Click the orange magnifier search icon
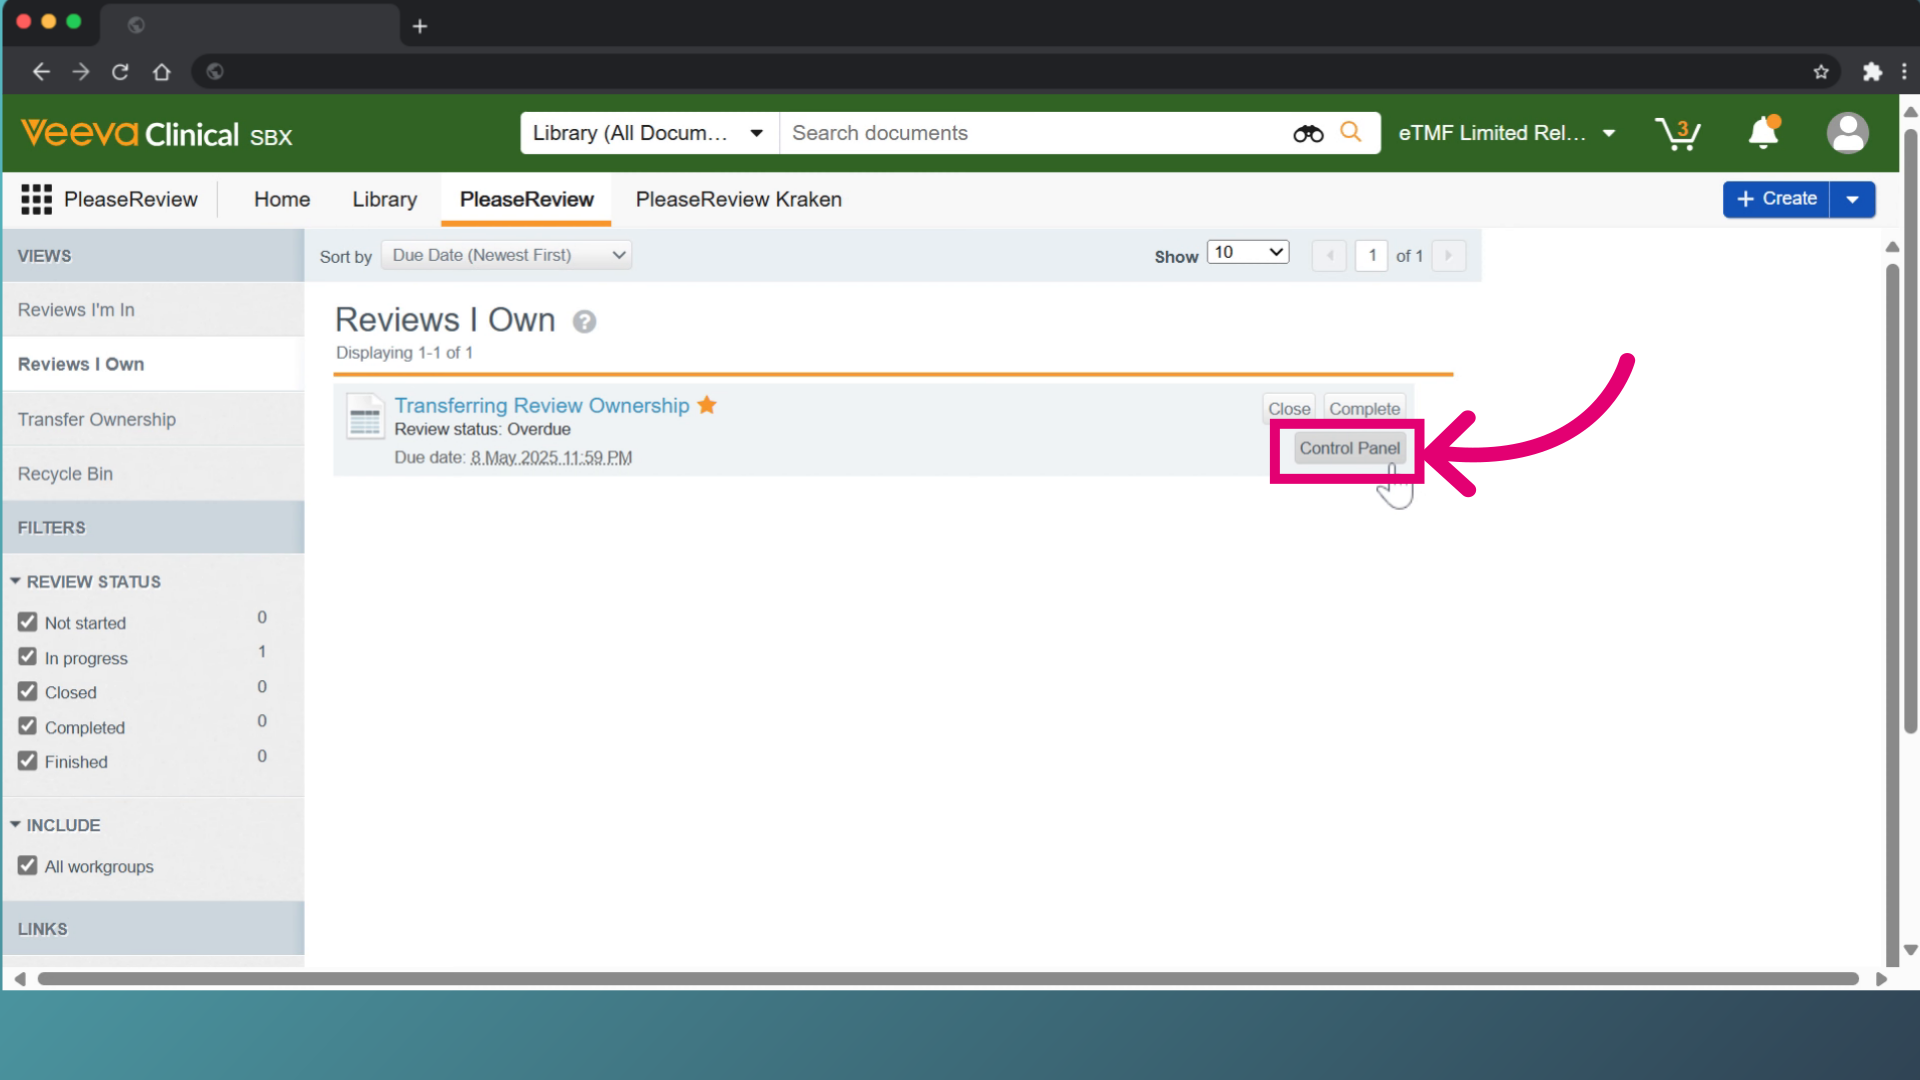Viewport: 1920px width, 1080px height. pyautogui.click(x=1351, y=132)
